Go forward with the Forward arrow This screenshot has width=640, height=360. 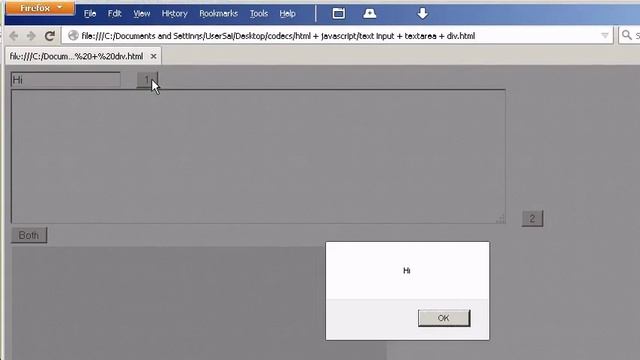tap(31, 36)
